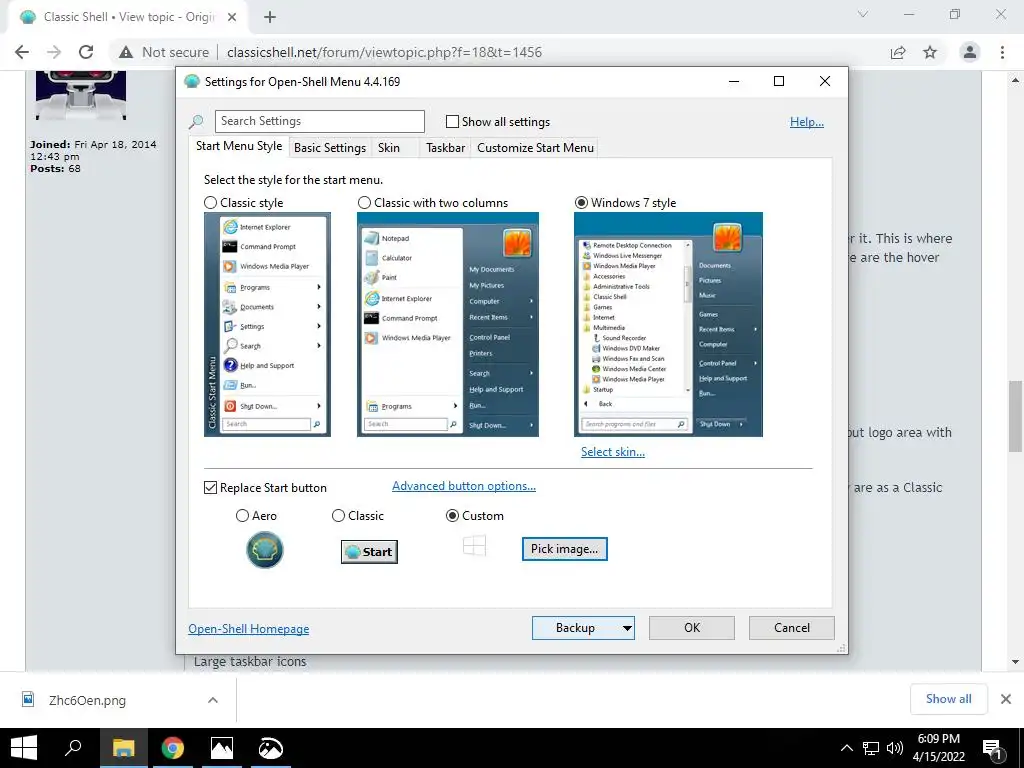The height and width of the screenshot is (768, 1024).
Task: Click the Classic Start button preview image
Action: [369, 552]
